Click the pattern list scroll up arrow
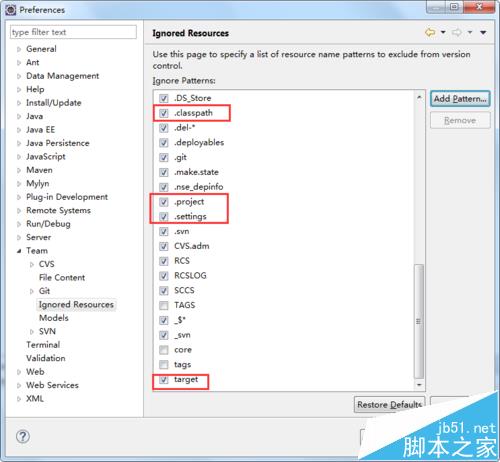 (x=419, y=97)
